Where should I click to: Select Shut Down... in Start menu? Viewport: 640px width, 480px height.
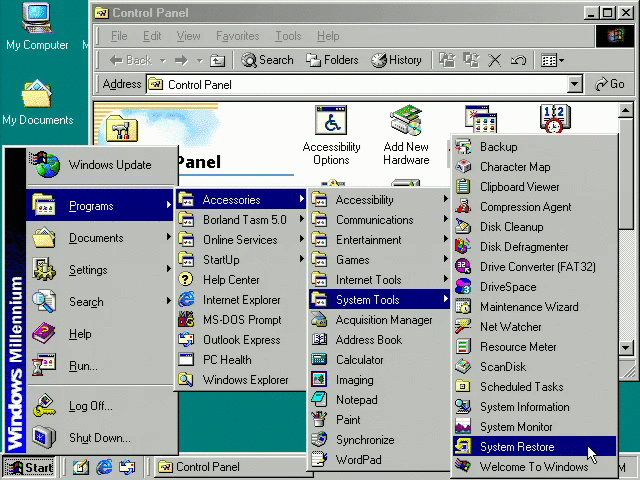coord(100,438)
